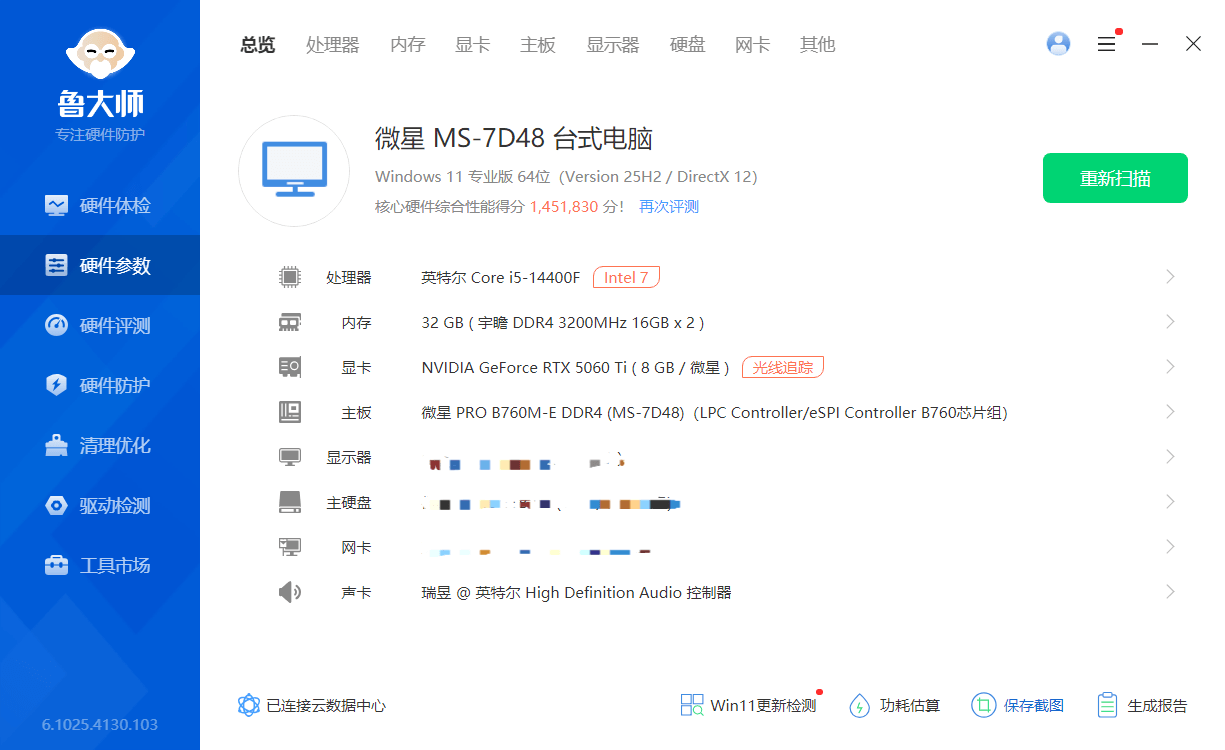Click the Intel 7 badge
The width and height of the screenshot is (1225, 750).
click(626, 277)
